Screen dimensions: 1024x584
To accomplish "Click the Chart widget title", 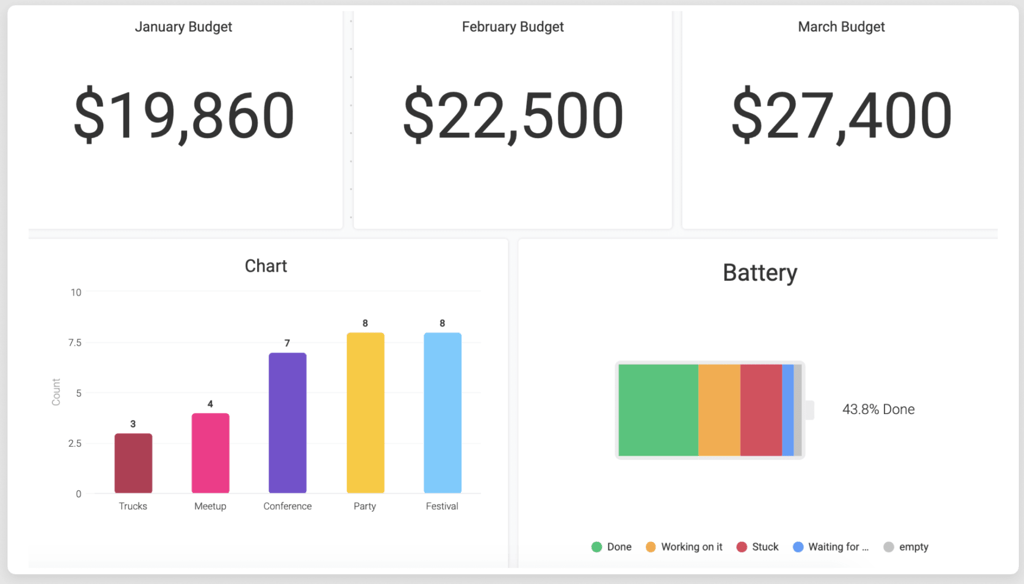I will pos(266,266).
